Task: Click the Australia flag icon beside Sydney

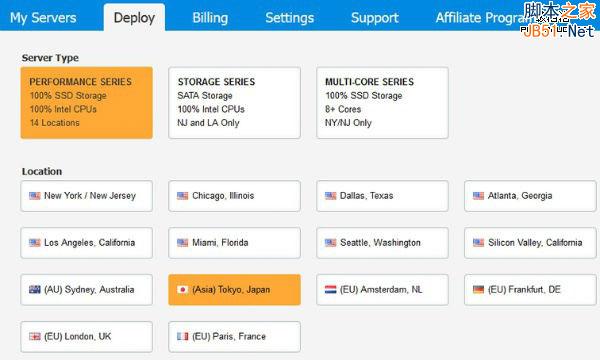Action: (34, 290)
